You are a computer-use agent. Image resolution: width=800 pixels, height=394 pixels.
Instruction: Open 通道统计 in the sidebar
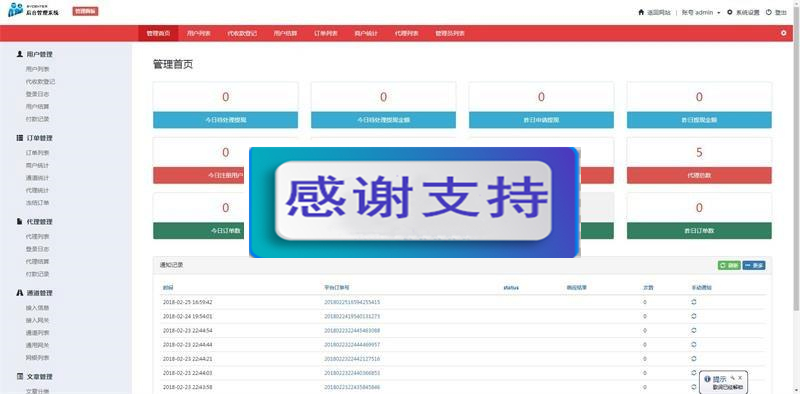point(37,178)
